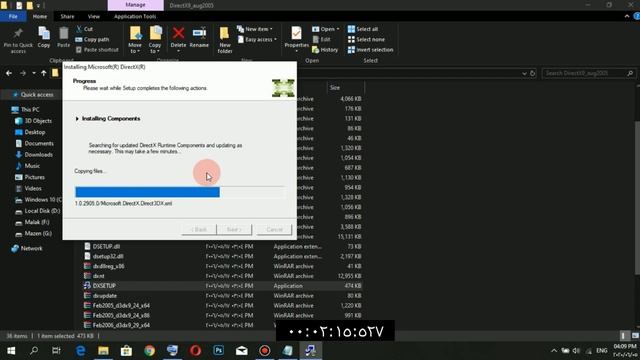
Task: Click Paste shortcut in ribbon
Action: [x=97, y=50]
